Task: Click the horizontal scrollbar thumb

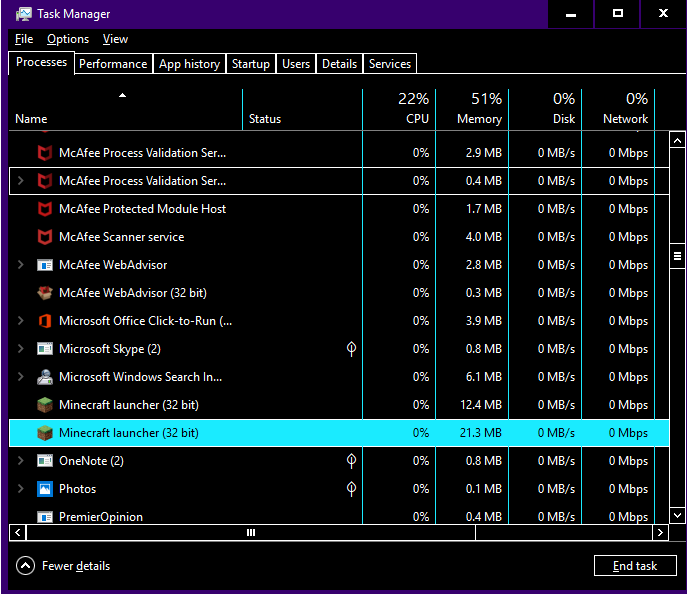Action: [x=251, y=533]
